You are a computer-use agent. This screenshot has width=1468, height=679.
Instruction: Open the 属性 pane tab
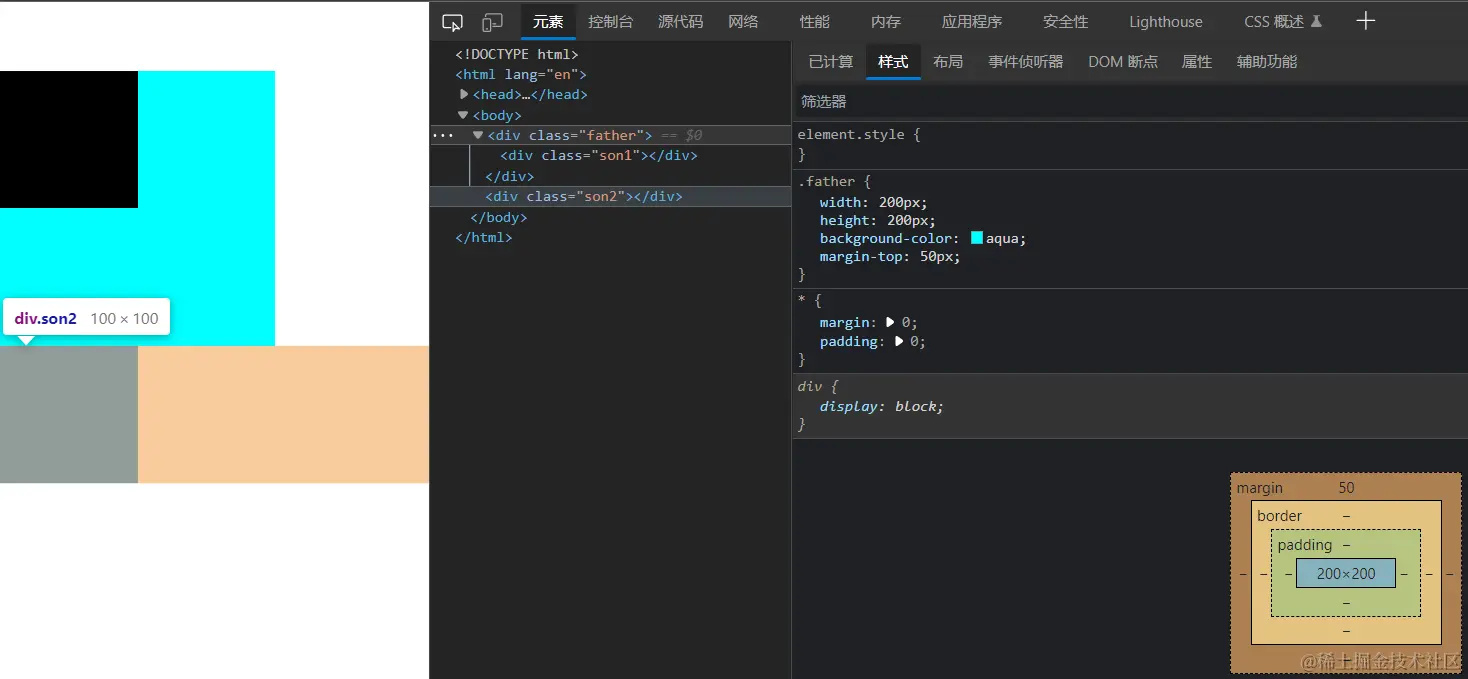tap(1197, 62)
